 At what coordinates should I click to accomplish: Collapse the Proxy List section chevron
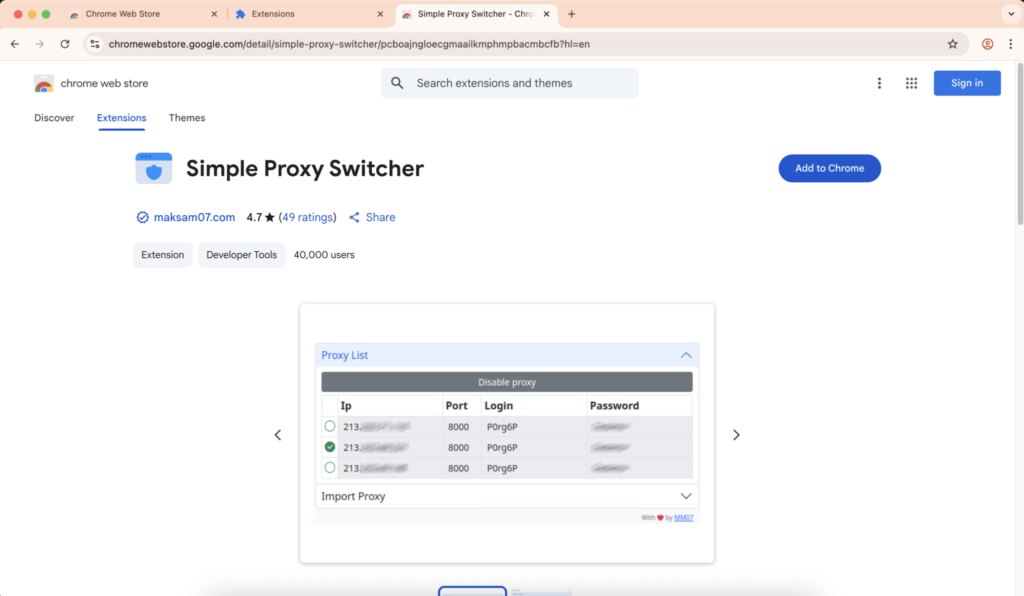click(x=686, y=355)
